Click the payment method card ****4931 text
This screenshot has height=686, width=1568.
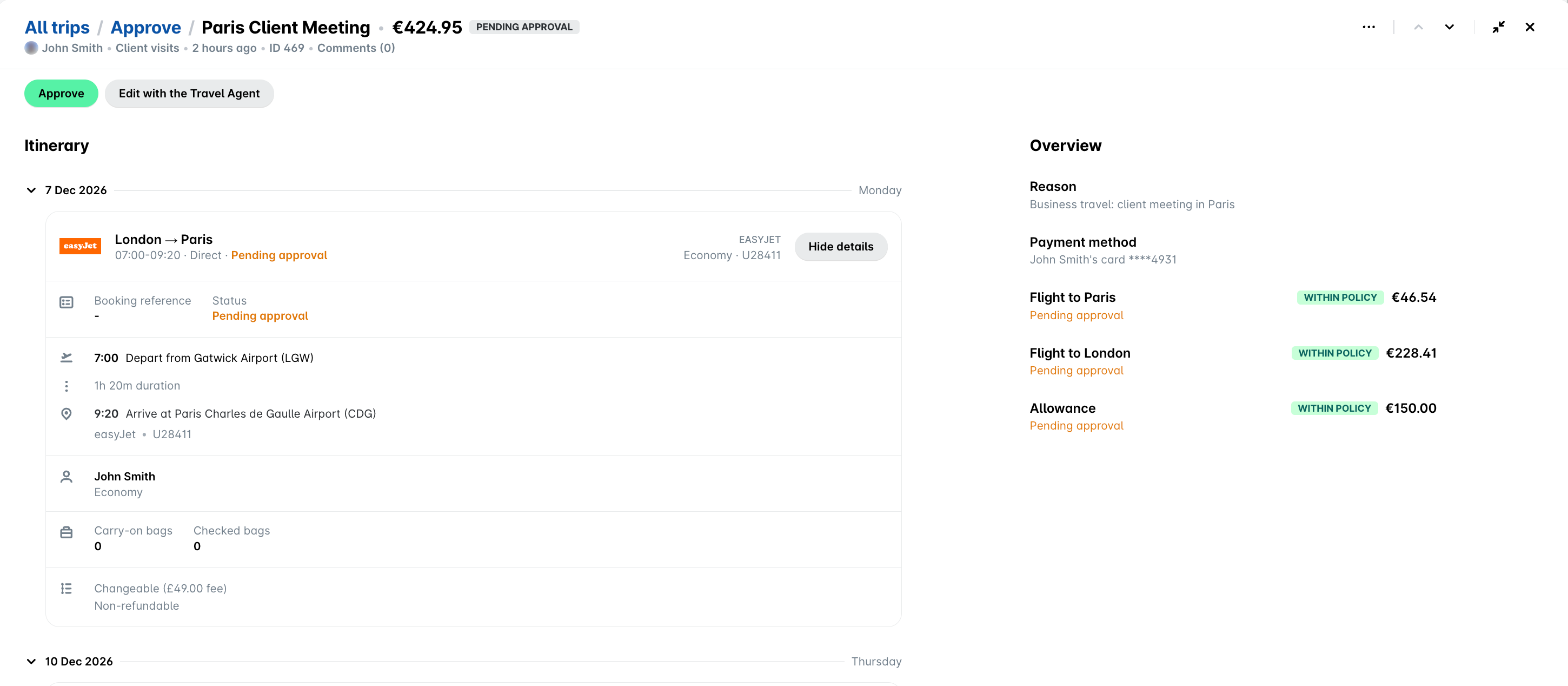1103,260
